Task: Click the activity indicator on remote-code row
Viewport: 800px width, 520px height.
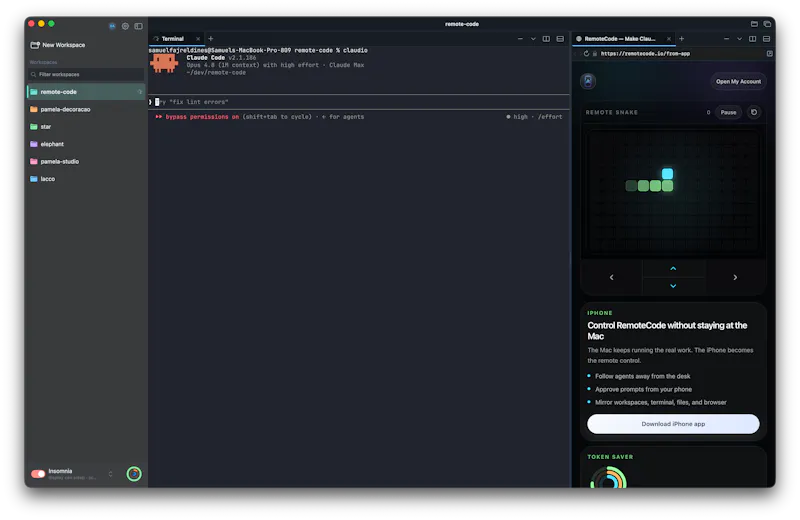Action: pos(139,92)
